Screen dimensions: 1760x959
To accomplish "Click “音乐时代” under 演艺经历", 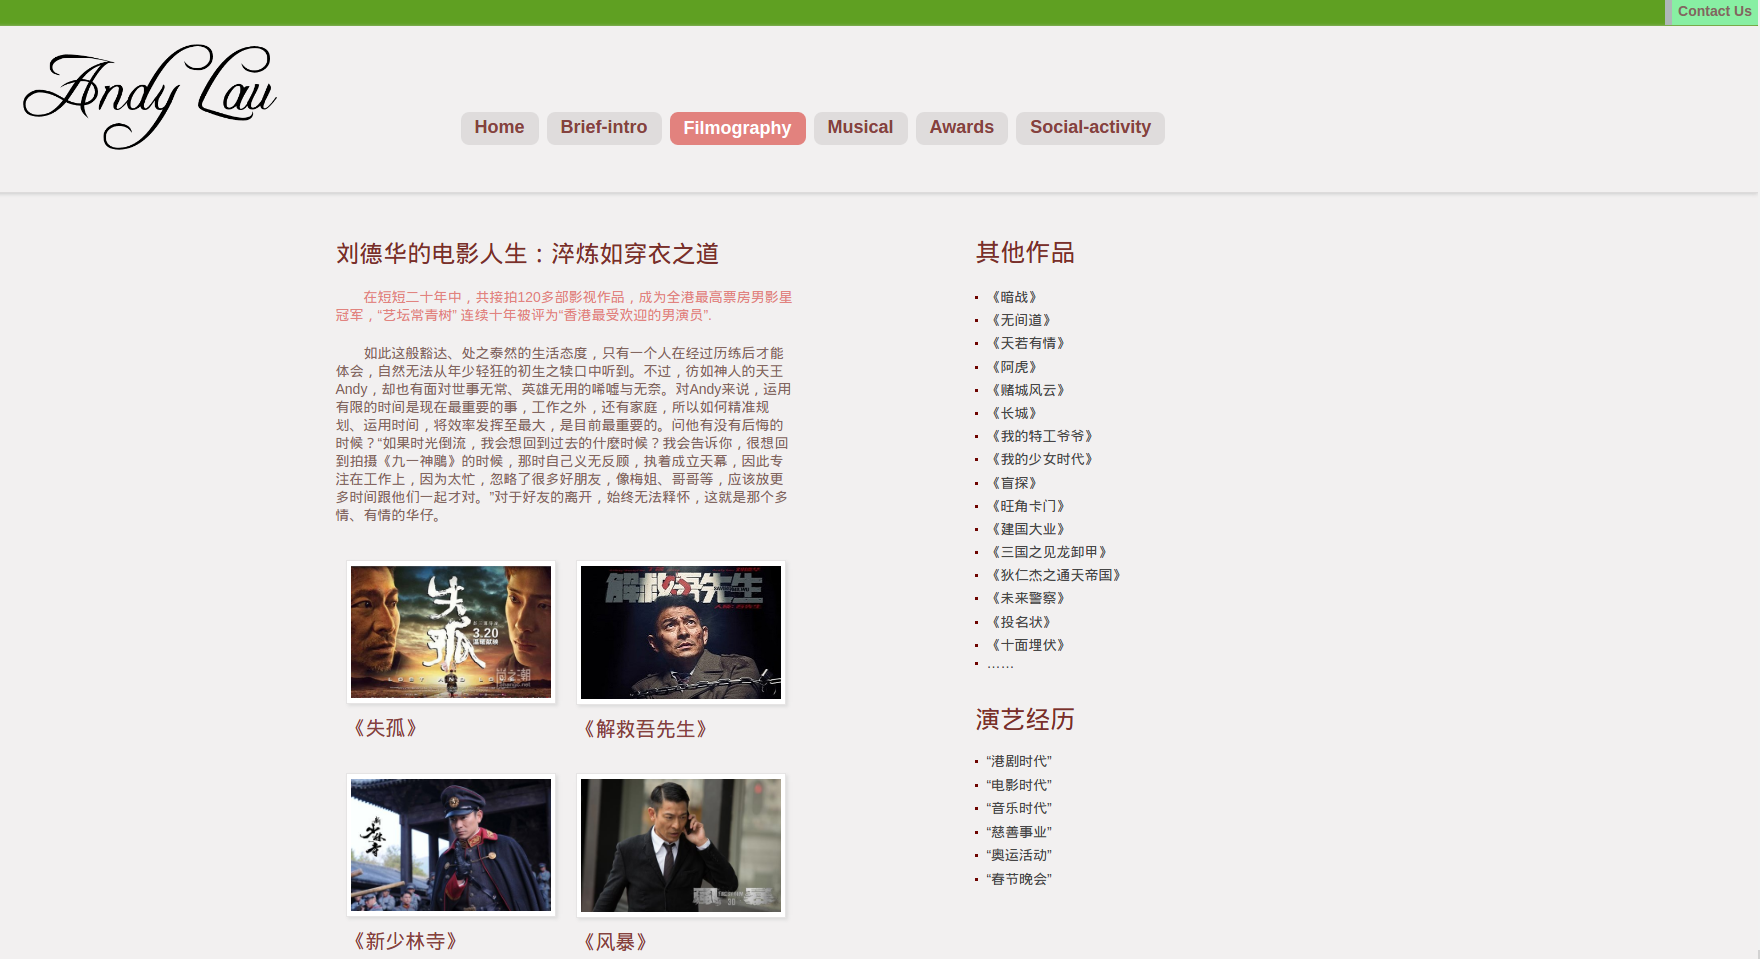I will (x=1019, y=808).
